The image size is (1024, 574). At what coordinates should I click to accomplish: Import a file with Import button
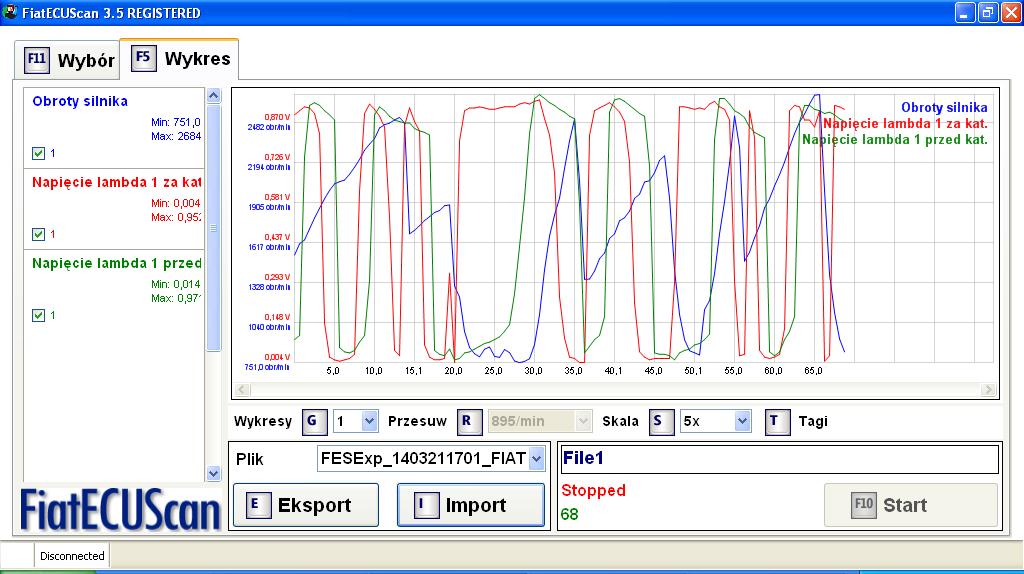(471, 505)
